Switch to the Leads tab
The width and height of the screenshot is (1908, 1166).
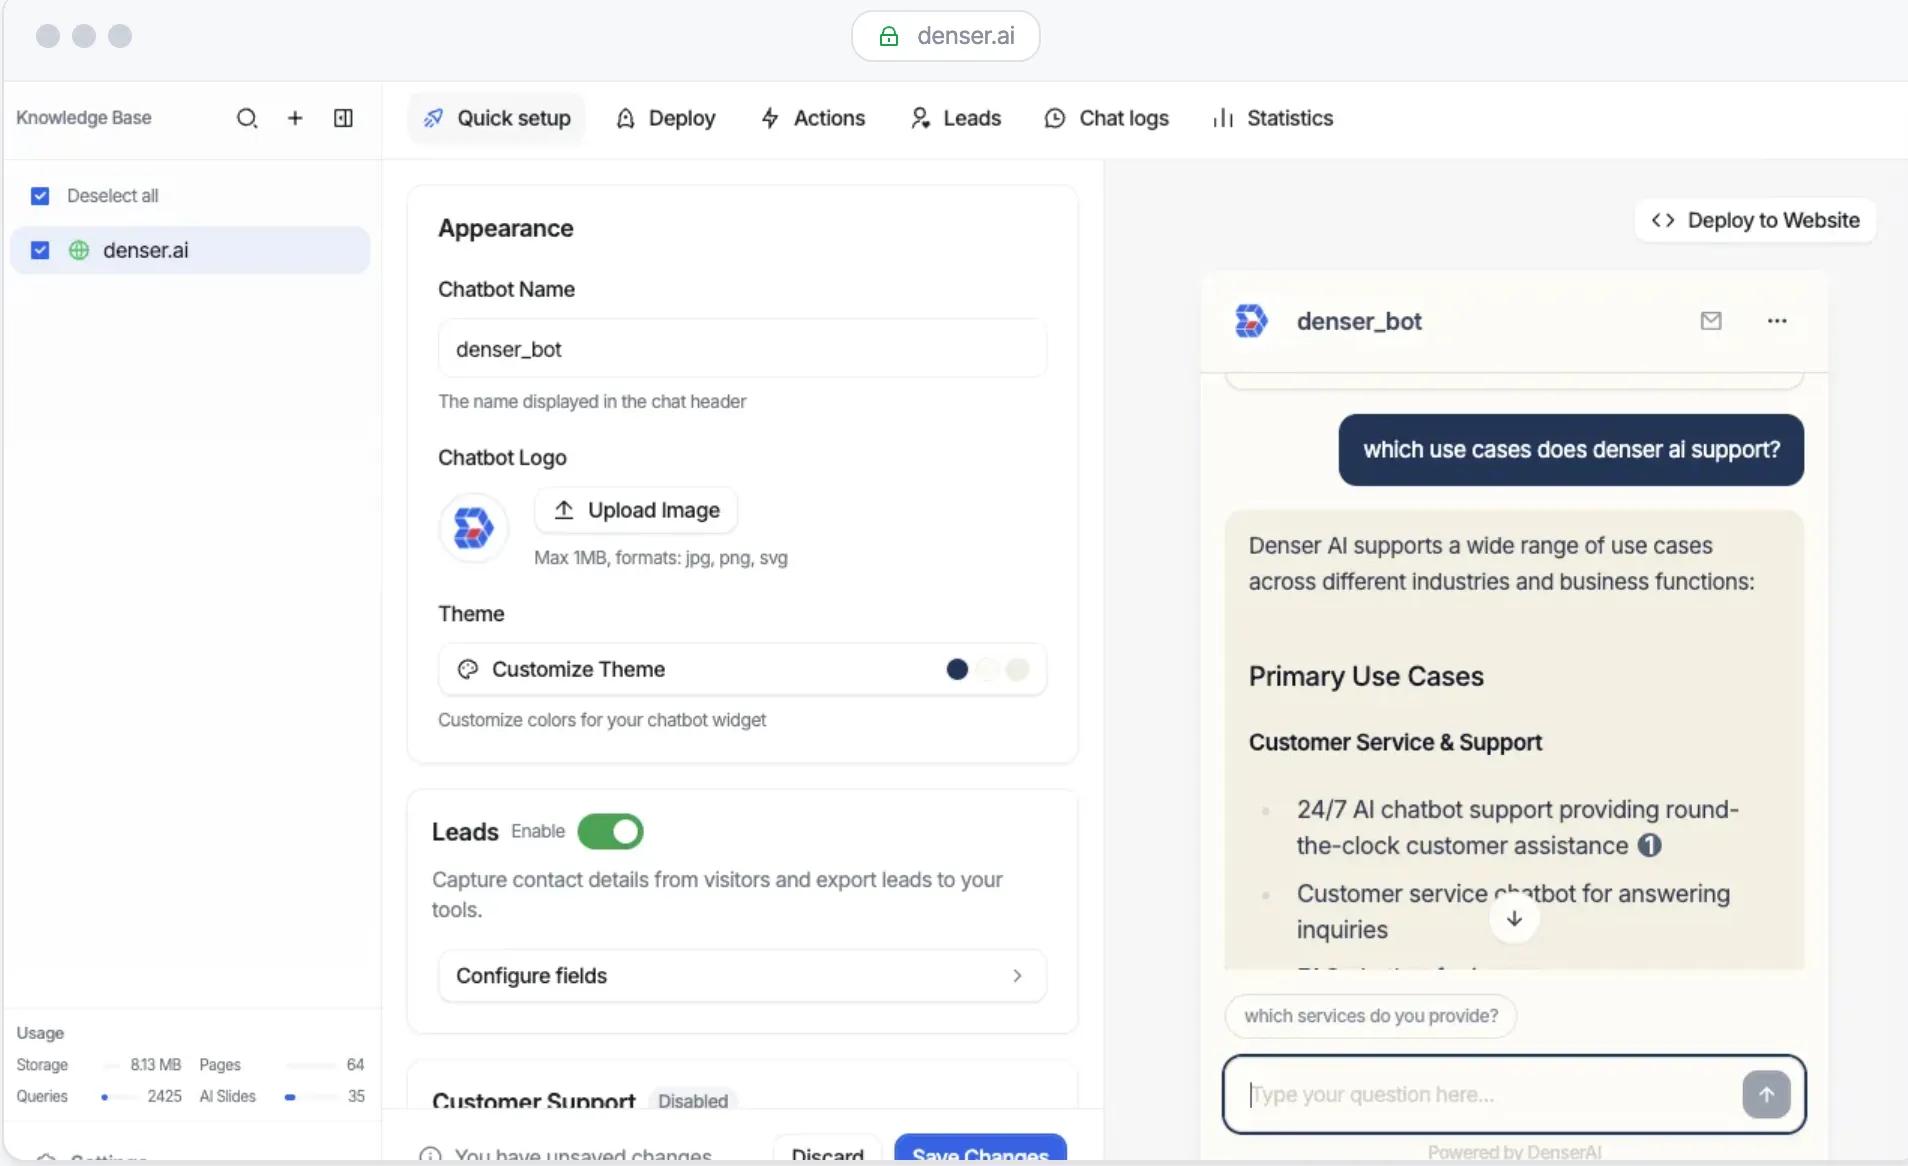(x=954, y=118)
